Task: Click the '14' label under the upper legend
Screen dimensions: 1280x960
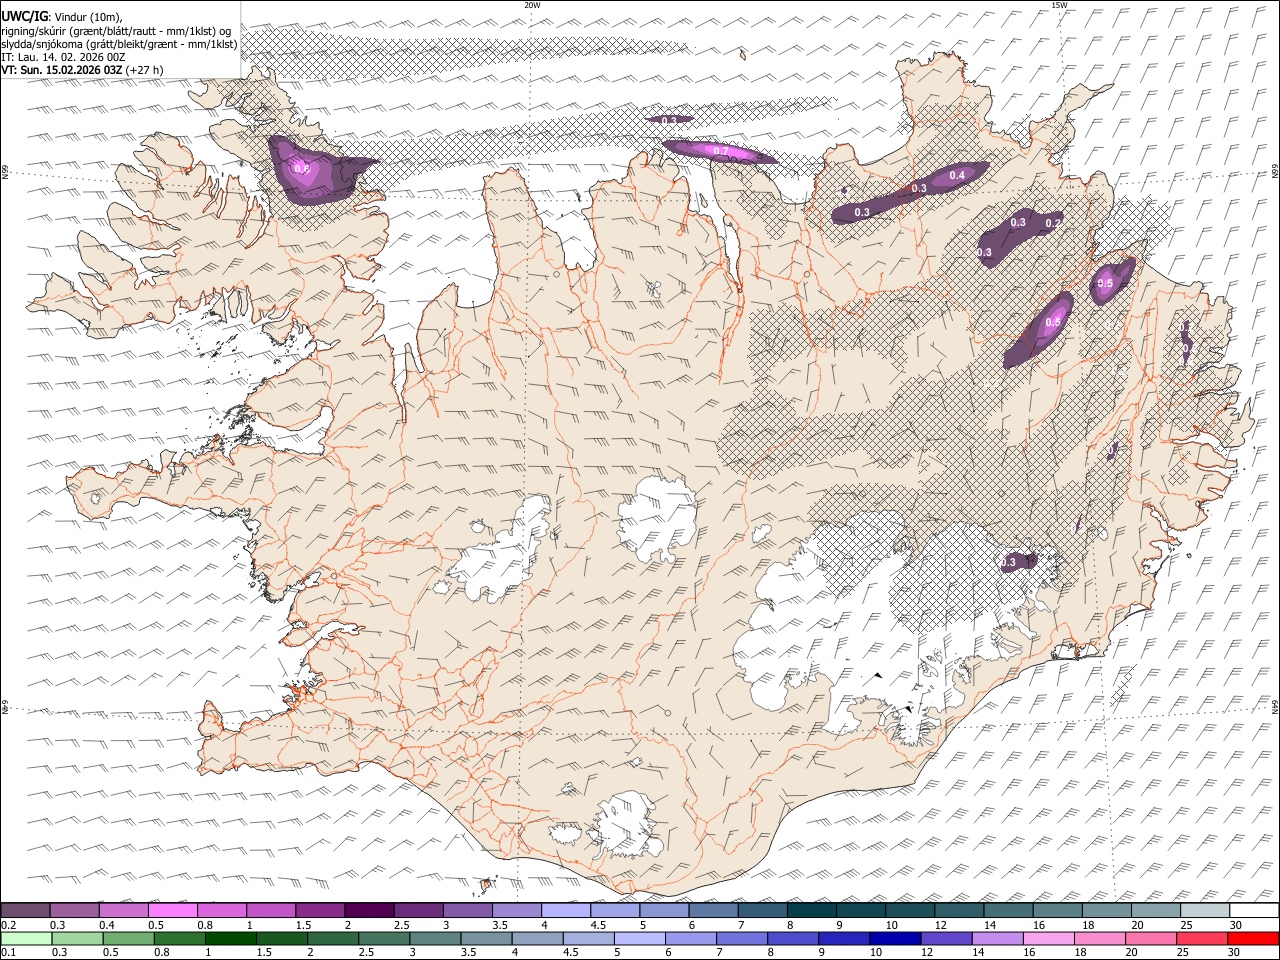Action: (x=990, y=925)
